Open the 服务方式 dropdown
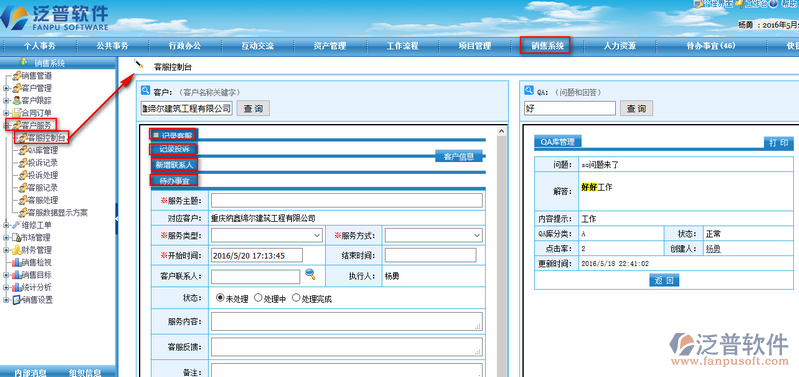The height and width of the screenshot is (377, 799). tap(434, 235)
